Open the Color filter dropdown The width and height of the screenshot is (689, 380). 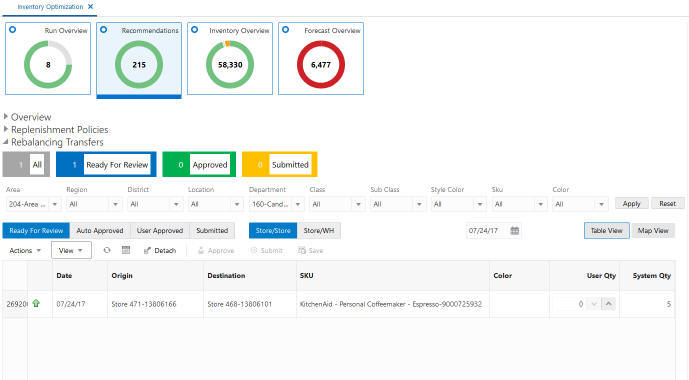602,204
